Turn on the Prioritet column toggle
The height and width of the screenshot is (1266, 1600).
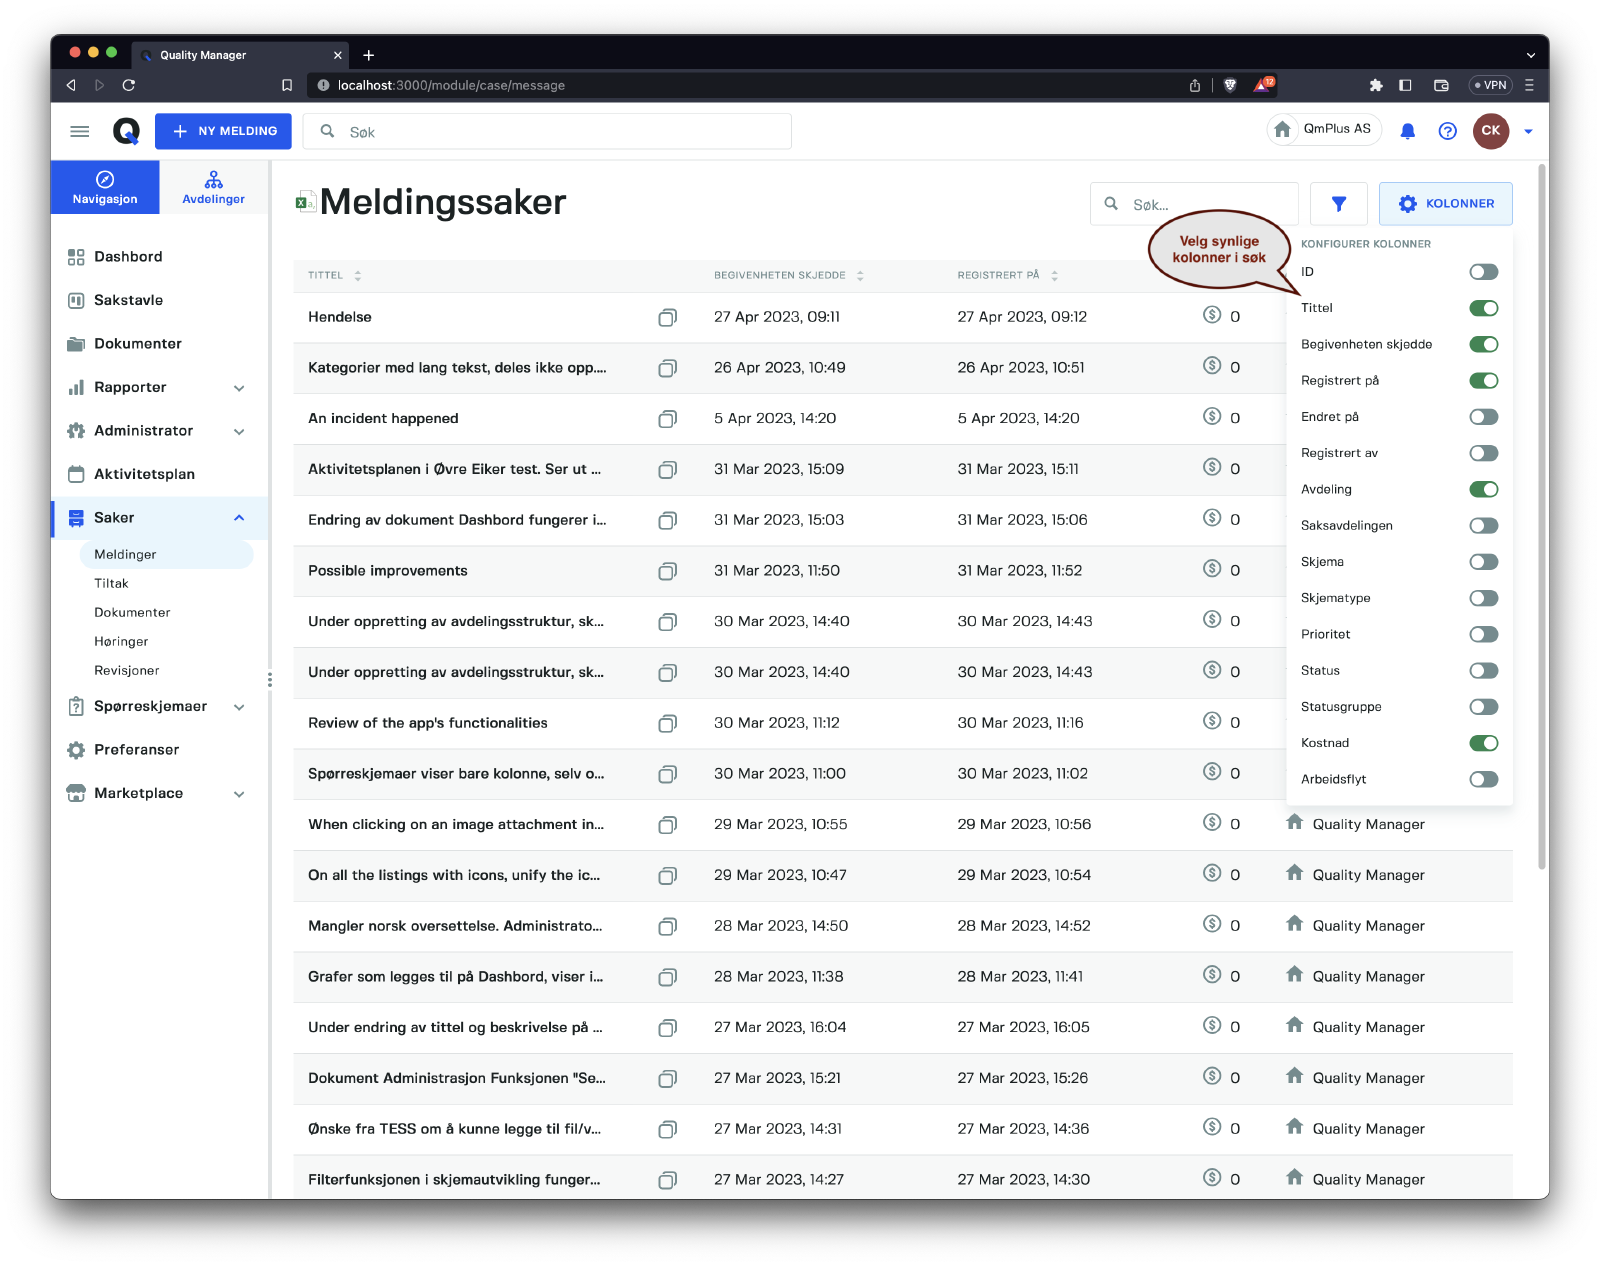coord(1483,634)
